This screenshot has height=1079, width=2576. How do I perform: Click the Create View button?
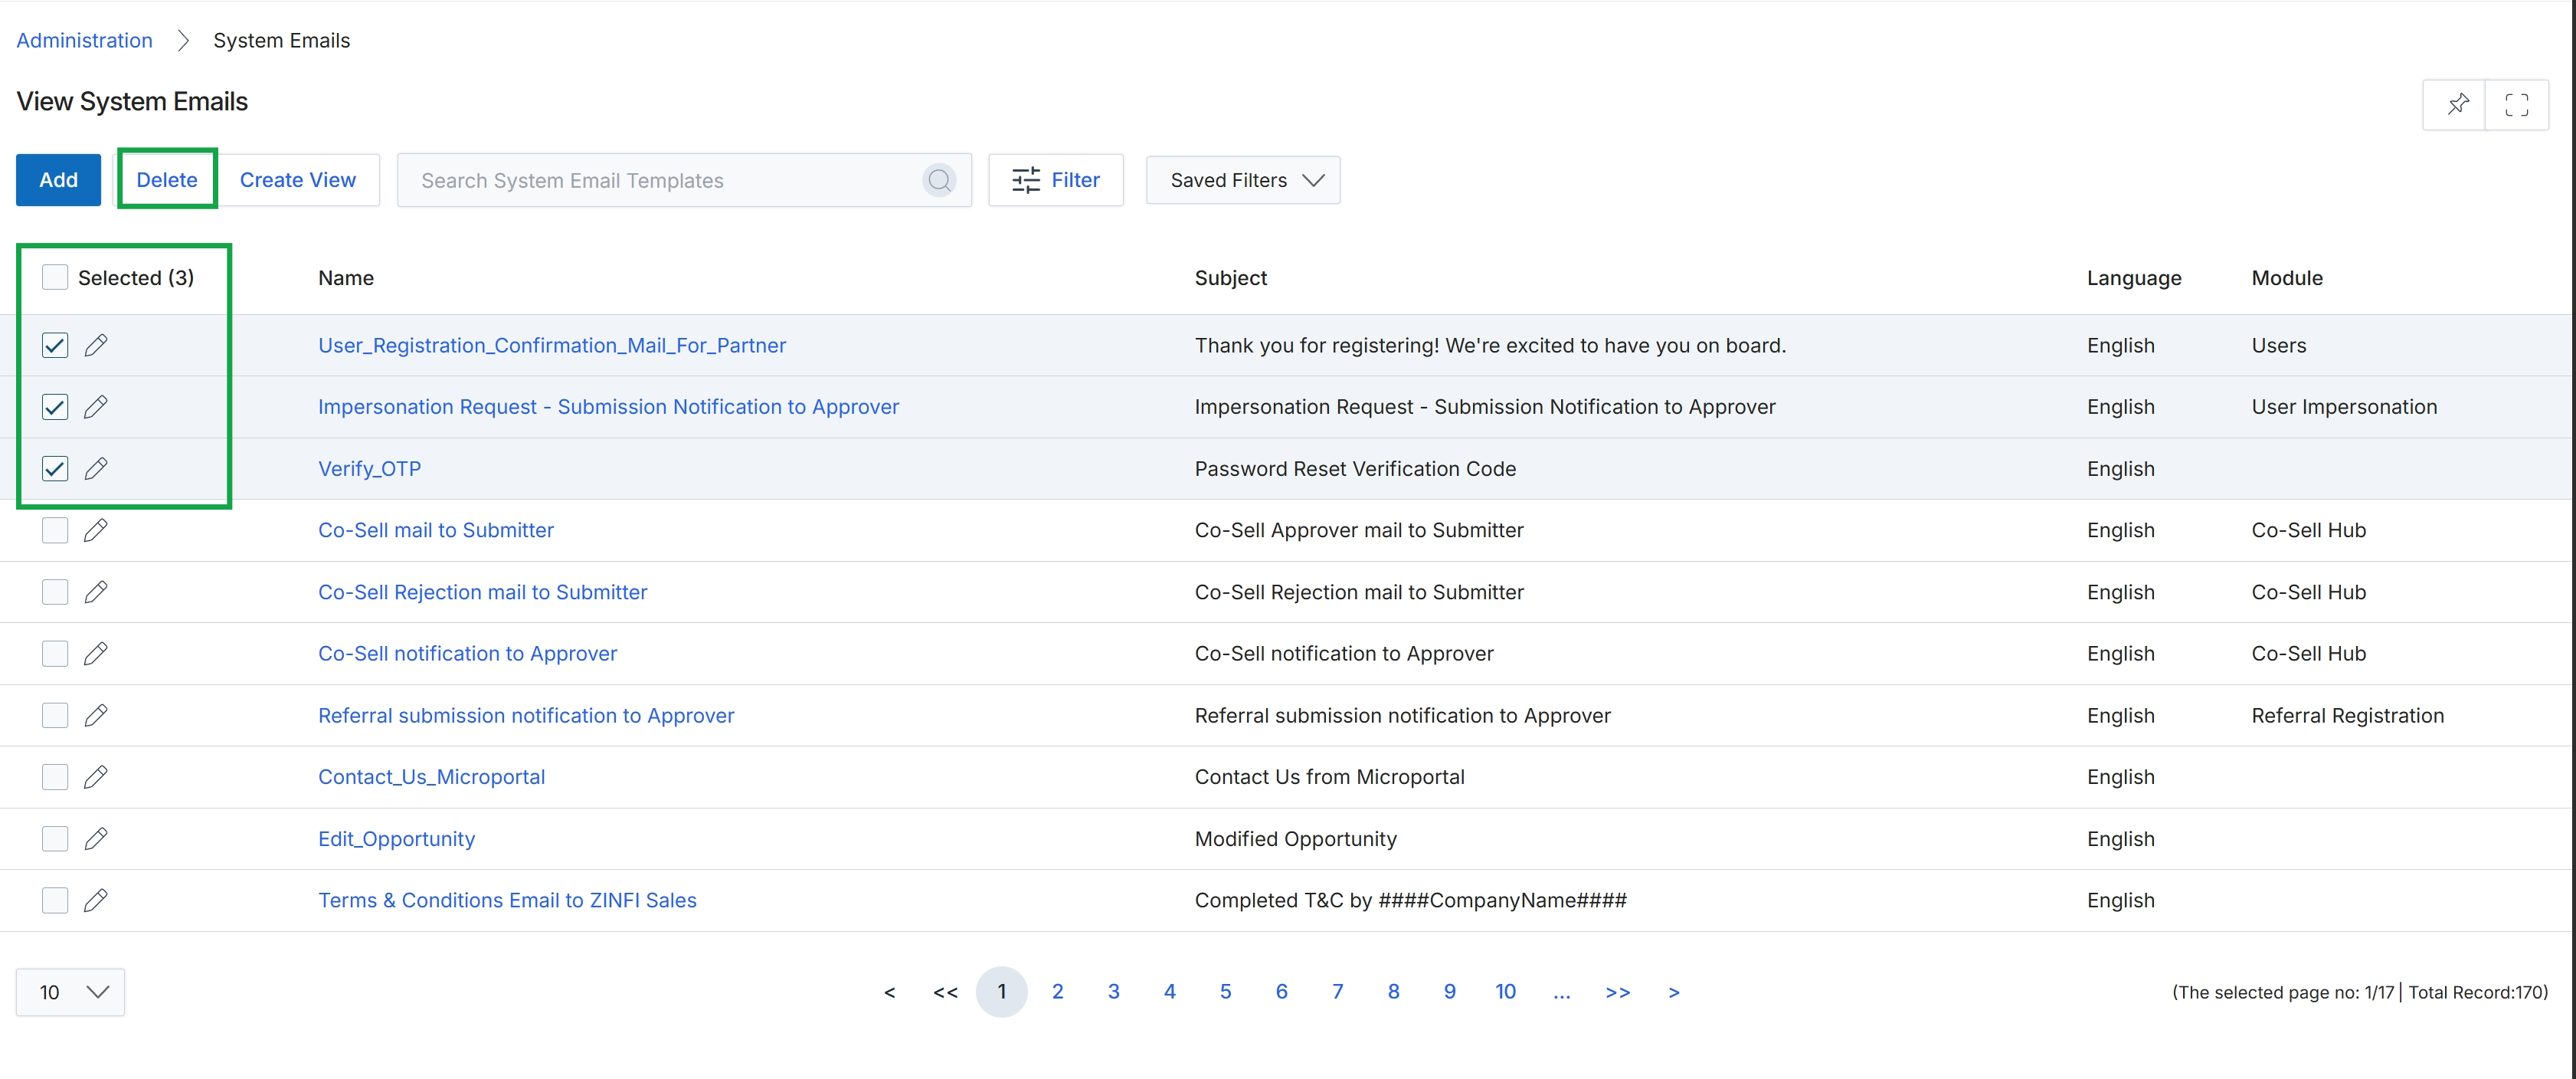297,180
